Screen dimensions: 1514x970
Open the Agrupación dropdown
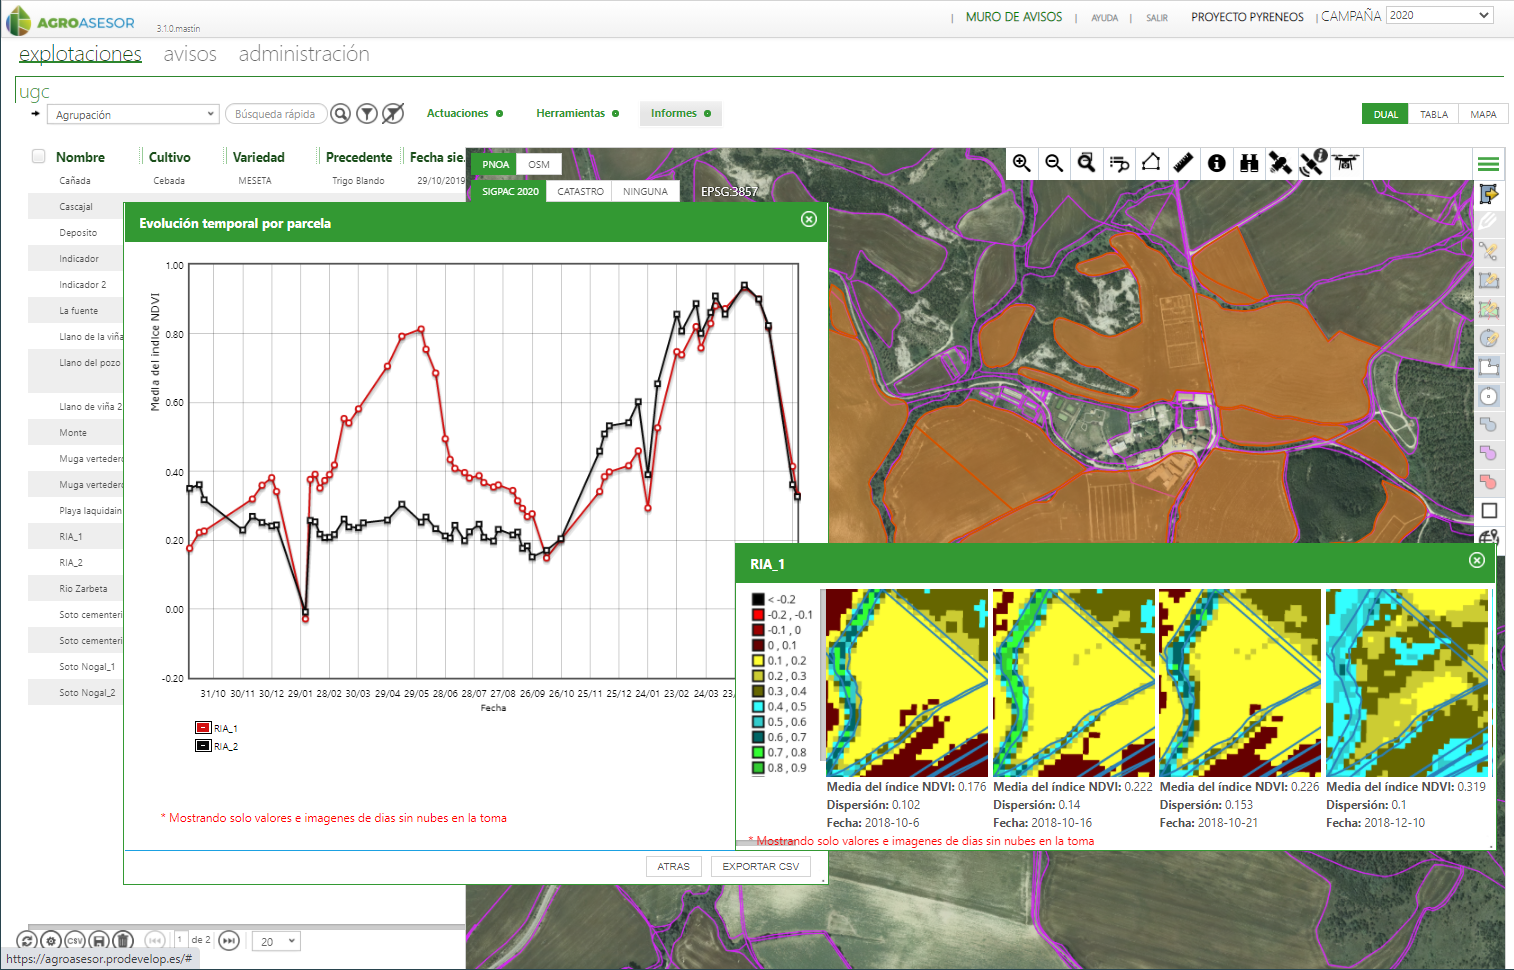[133, 114]
